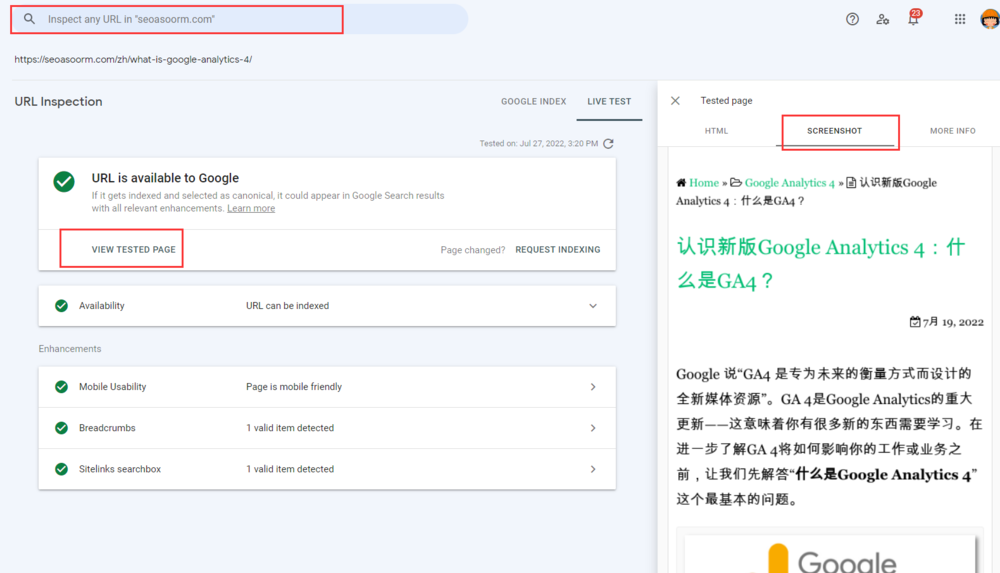The image size is (1000, 573).
Task: Click '1 valid item detected' for Sitelinks searchbox
Action: pyautogui.click(x=290, y=469)
